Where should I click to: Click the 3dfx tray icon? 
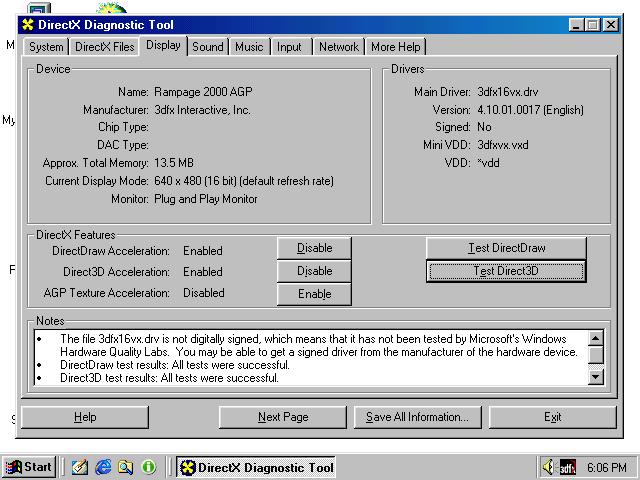pos(567,467)
